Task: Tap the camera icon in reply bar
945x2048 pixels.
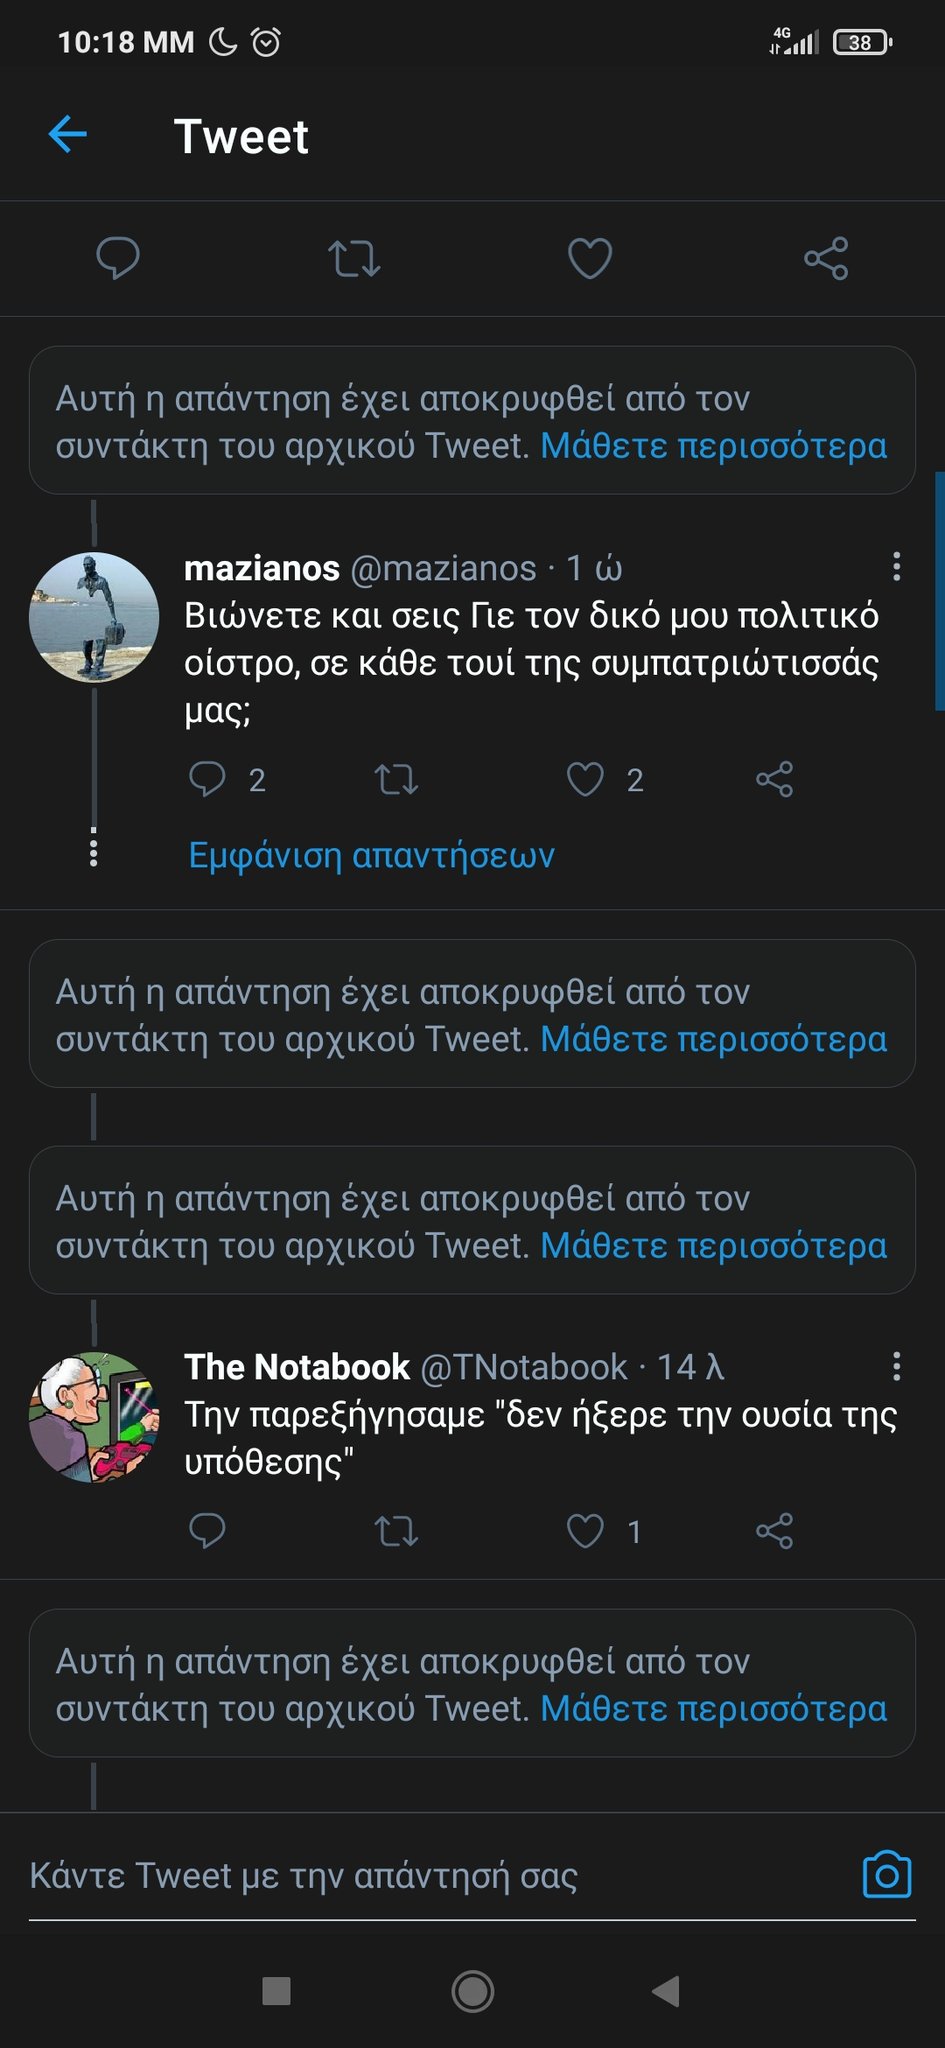Action: tap(887, 1875)
